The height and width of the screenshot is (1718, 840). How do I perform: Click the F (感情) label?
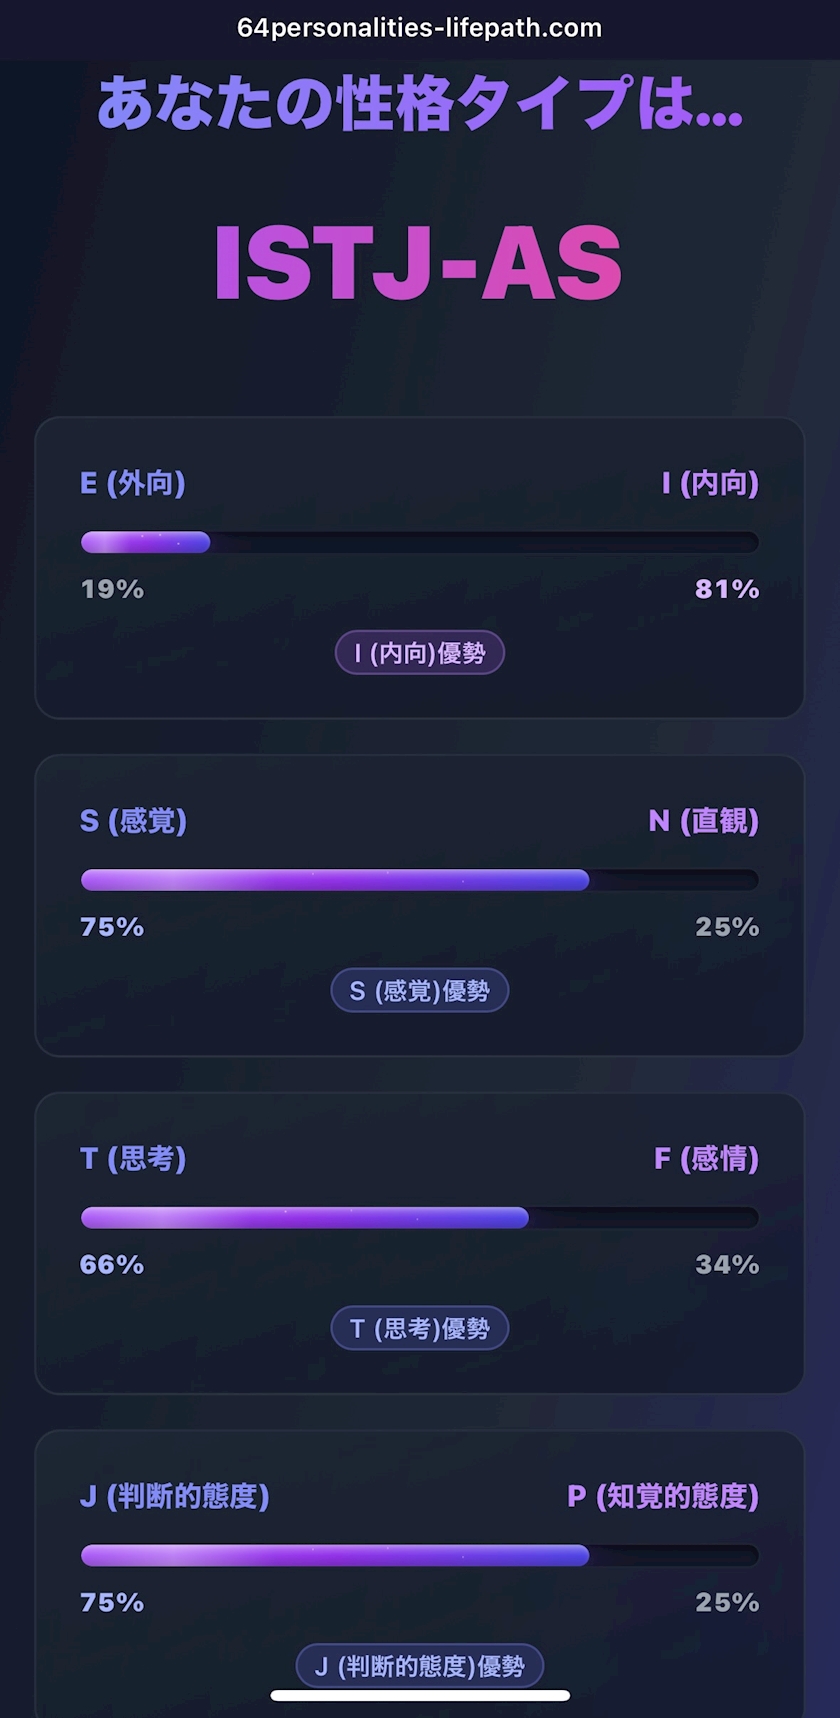click(x=706, y=1159)
